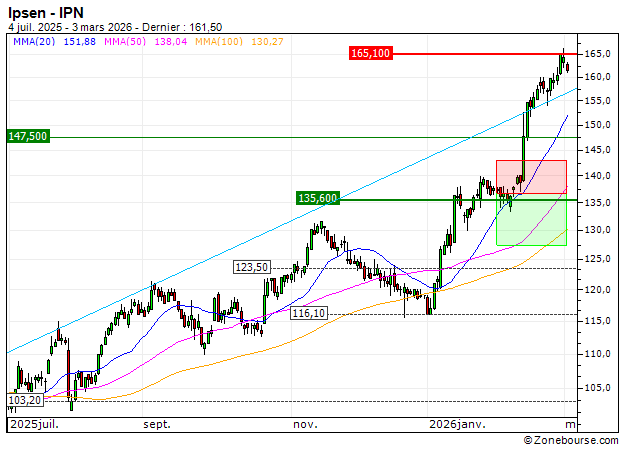625x450 pixels.
Task: Click the 123,50 dashed level label
Action: click(252, 267)
